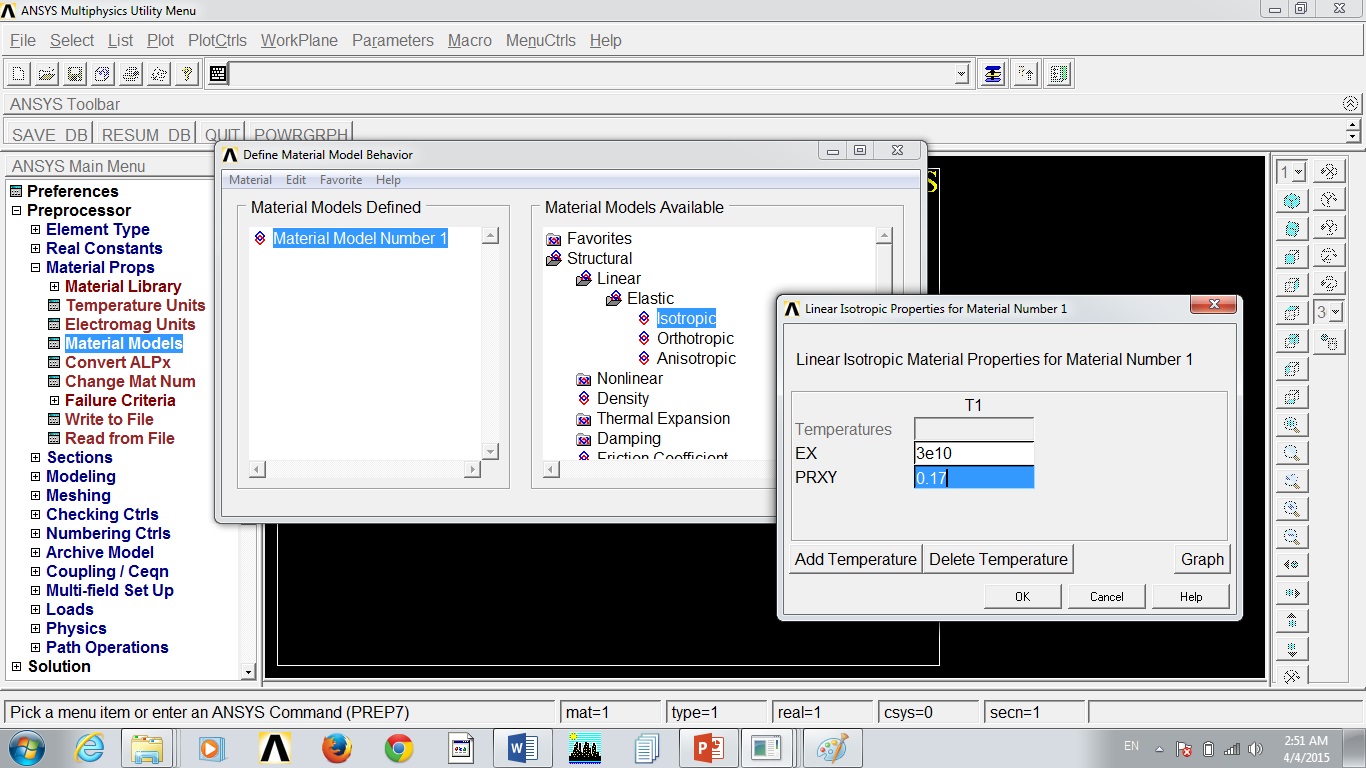Open the command input history dropdown arrow
1366x768 pixels.
point(961,74)
